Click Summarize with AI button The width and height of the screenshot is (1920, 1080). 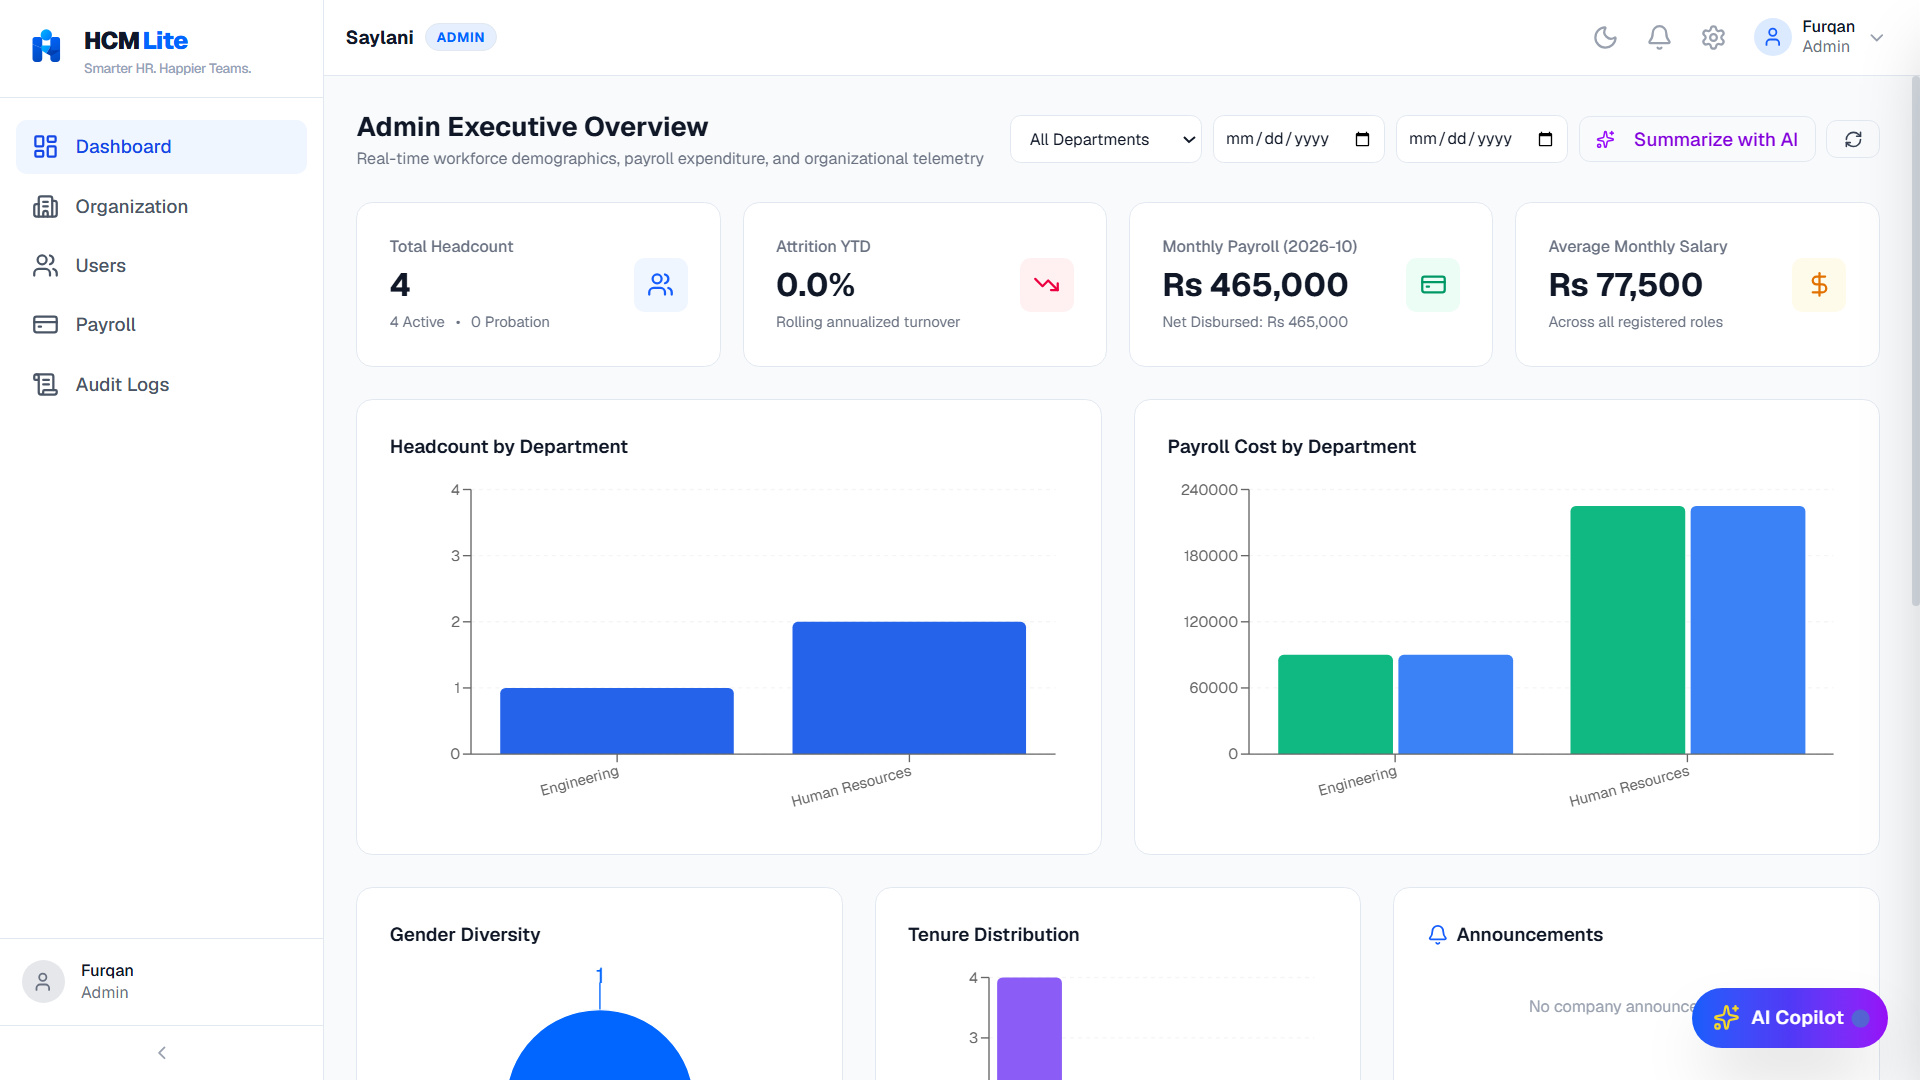(1697, 139)
